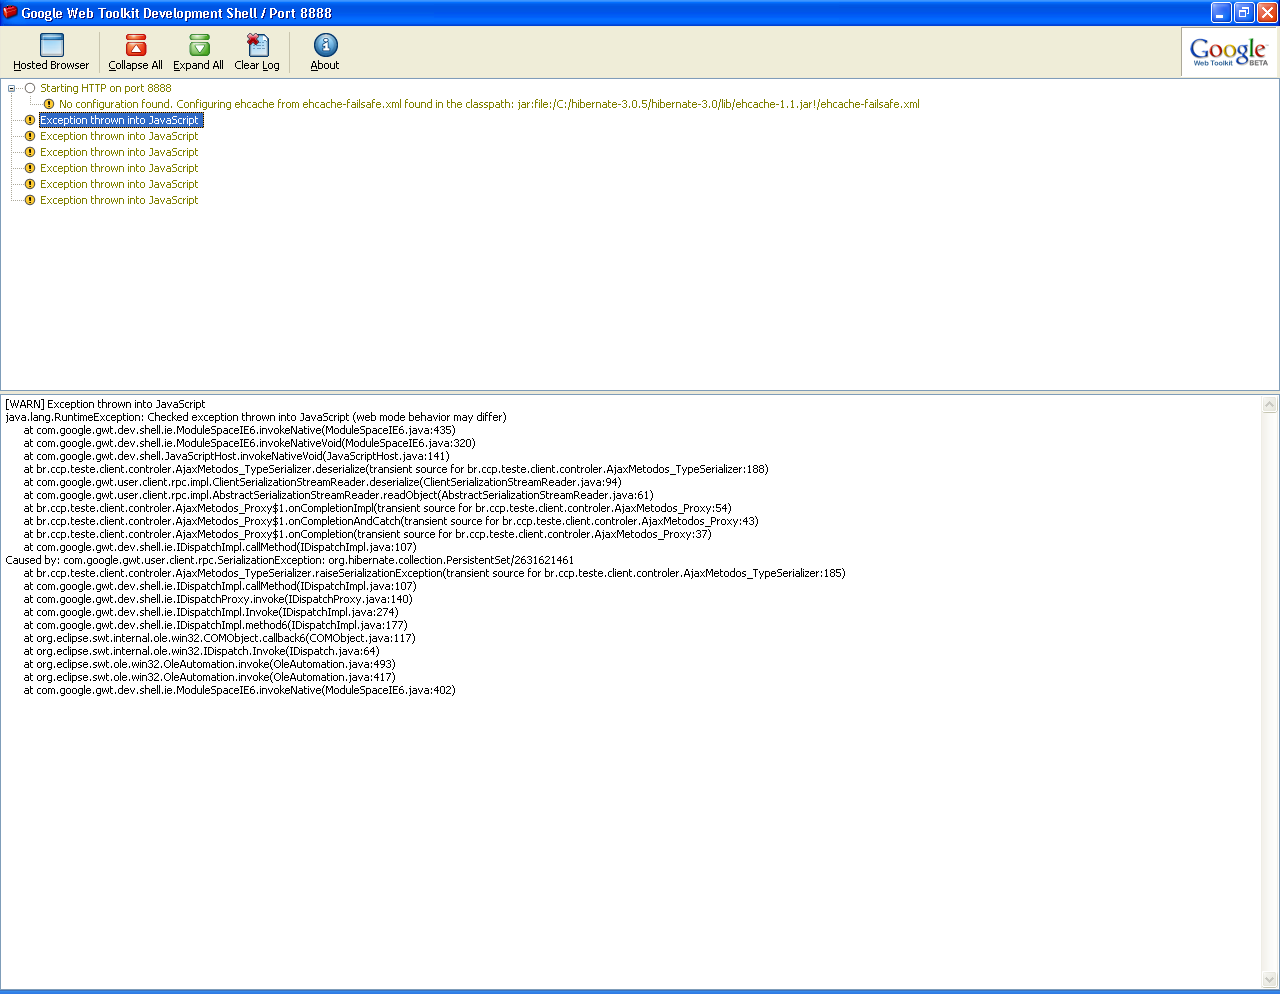Select 'Starting HTTP on port 8888' entry
The image size is (1280, 994).
click(106, 88)
